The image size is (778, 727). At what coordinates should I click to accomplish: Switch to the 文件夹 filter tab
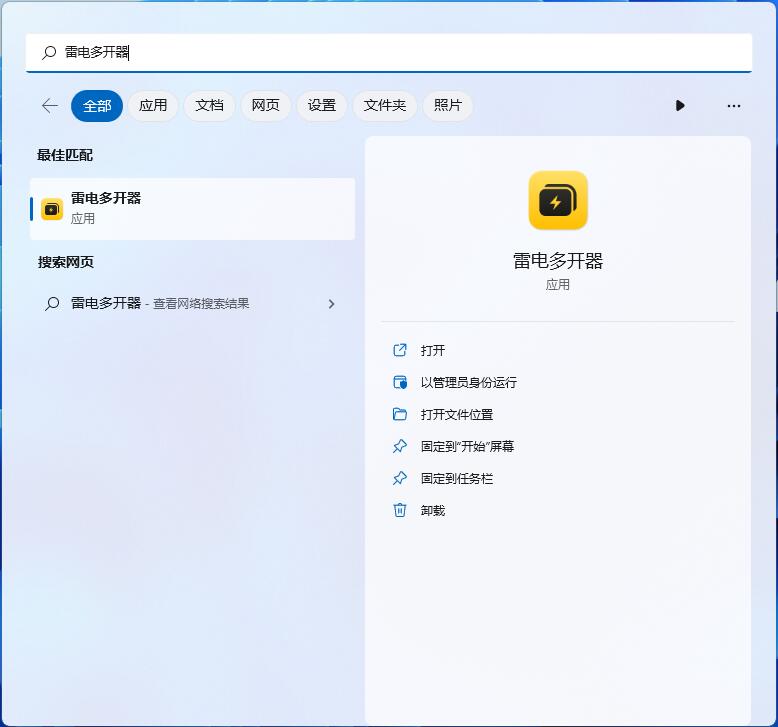[385, 106]
